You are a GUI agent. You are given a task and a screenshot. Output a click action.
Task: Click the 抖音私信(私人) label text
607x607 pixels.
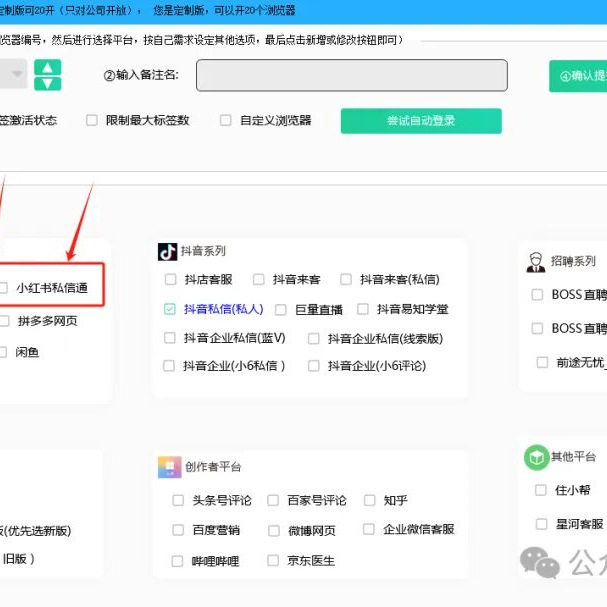pyautogui.click(x=224, y=309)
